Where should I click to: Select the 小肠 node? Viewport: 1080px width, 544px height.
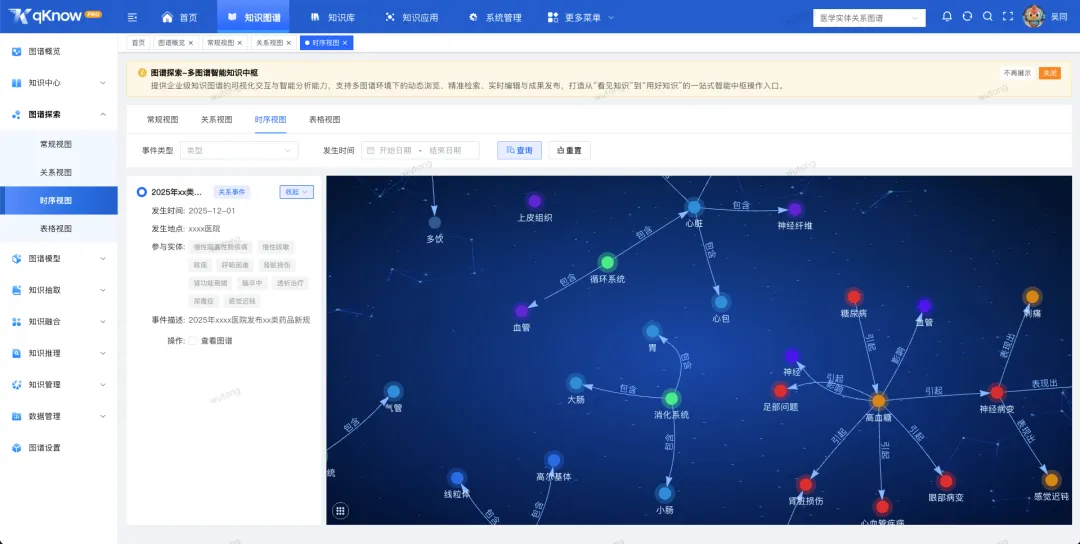tap(664, 493)
